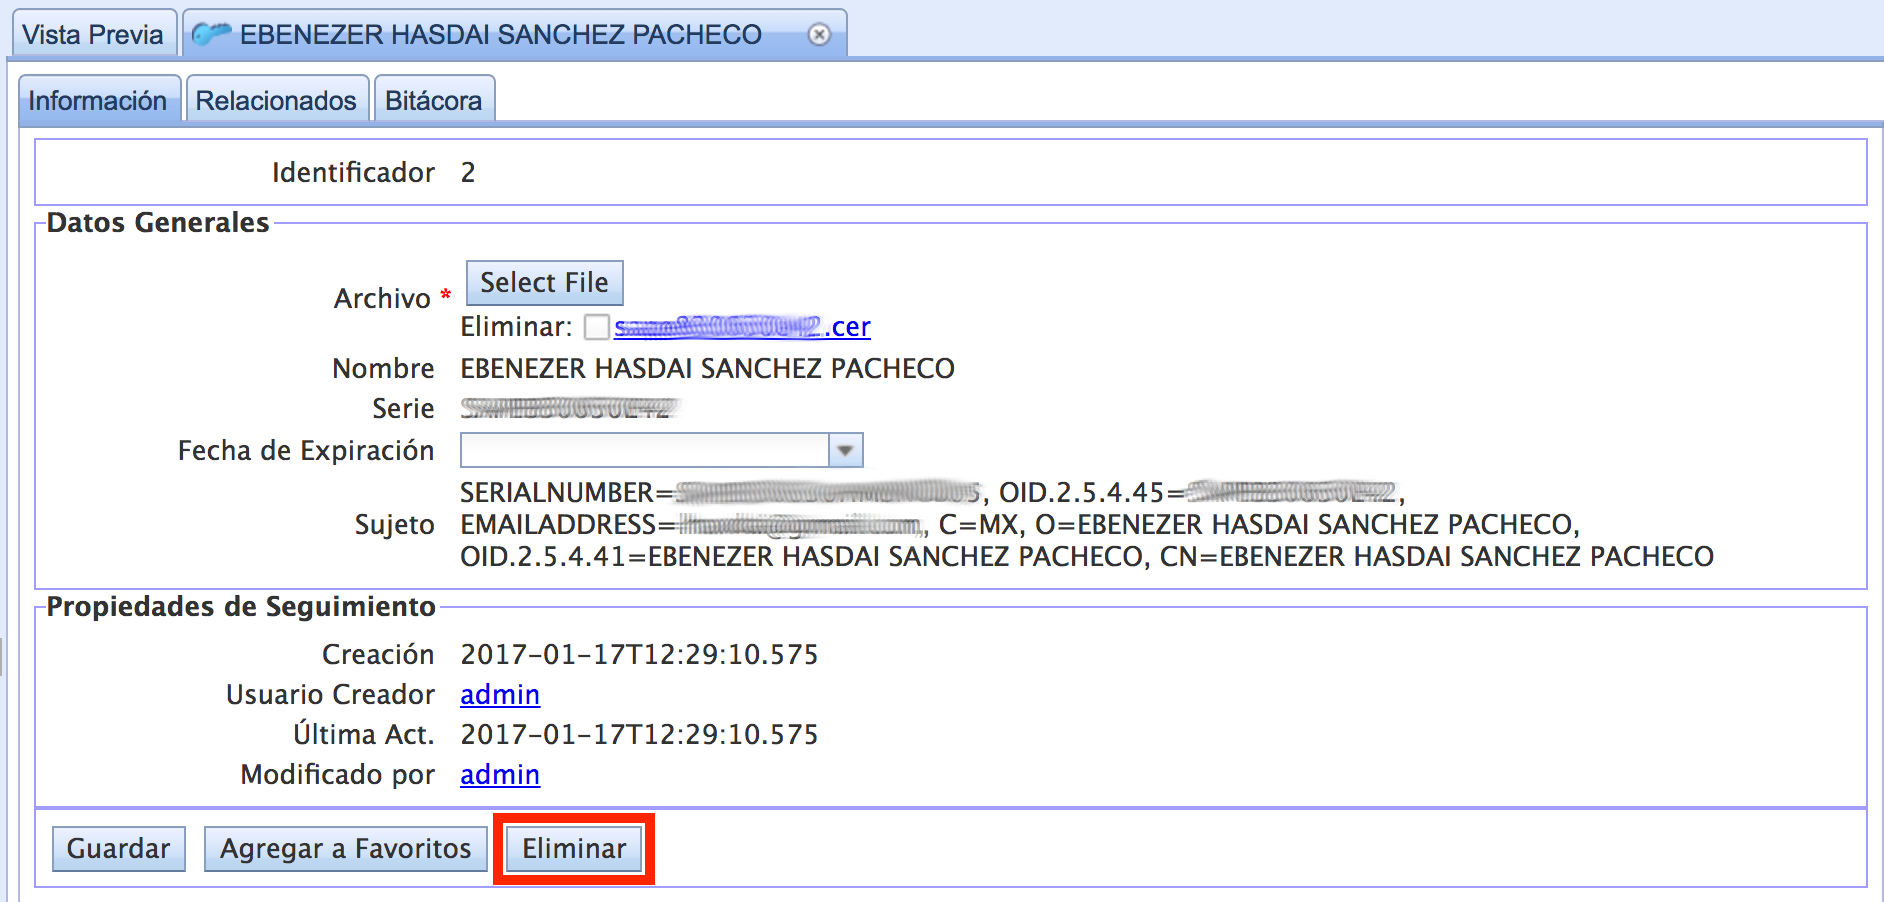Viewport: 1884px width, 902px height.
Task: Click the Sujeto text starting with SERIALNUMBER
Action: pyautogui.click(x=1087, y=524)
